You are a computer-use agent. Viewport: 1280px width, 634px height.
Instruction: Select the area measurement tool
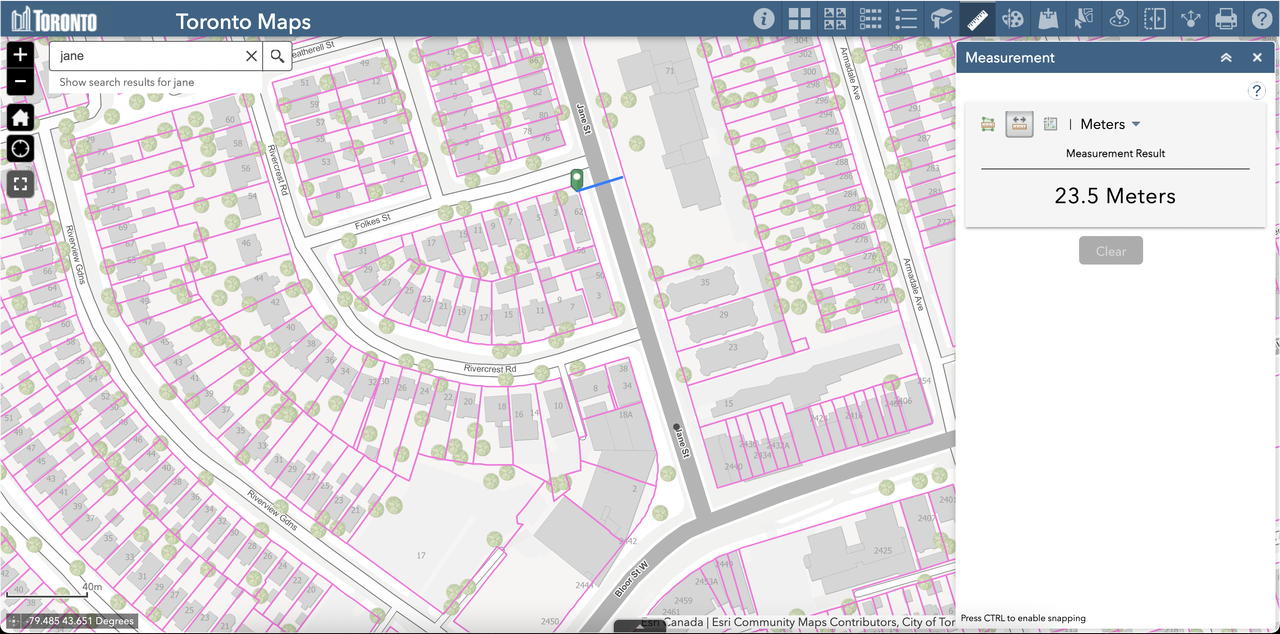(x=988, y=124)
